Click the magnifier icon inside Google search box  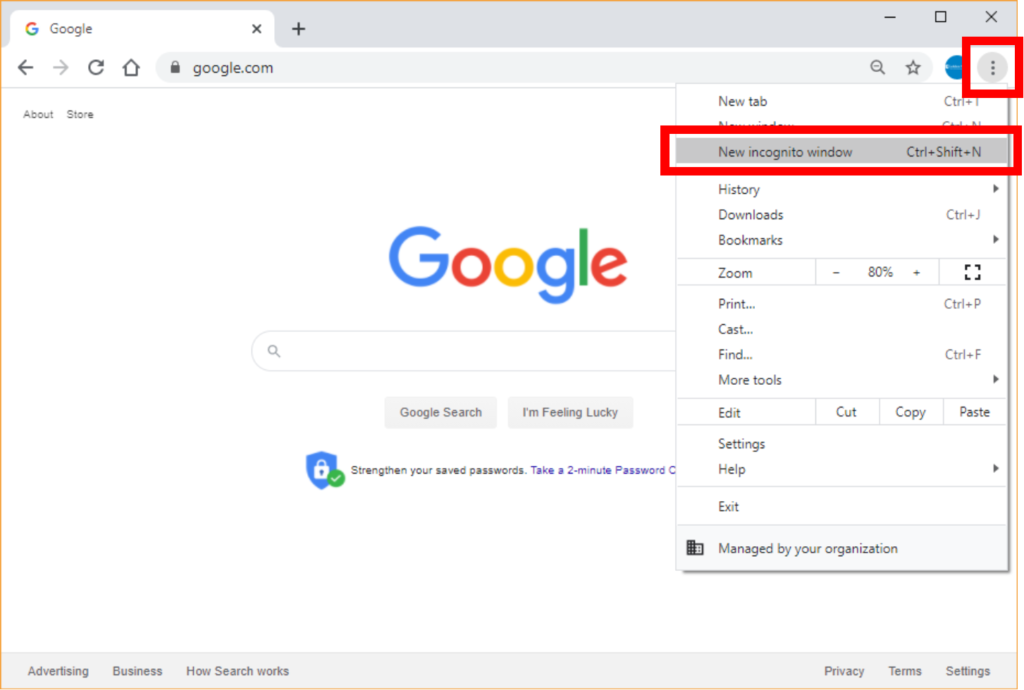click(274, 351)
